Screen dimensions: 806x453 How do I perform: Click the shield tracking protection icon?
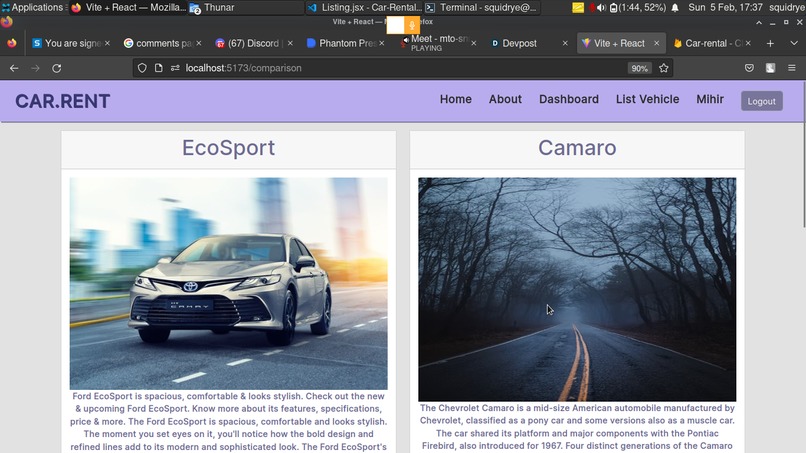(142, 68)
